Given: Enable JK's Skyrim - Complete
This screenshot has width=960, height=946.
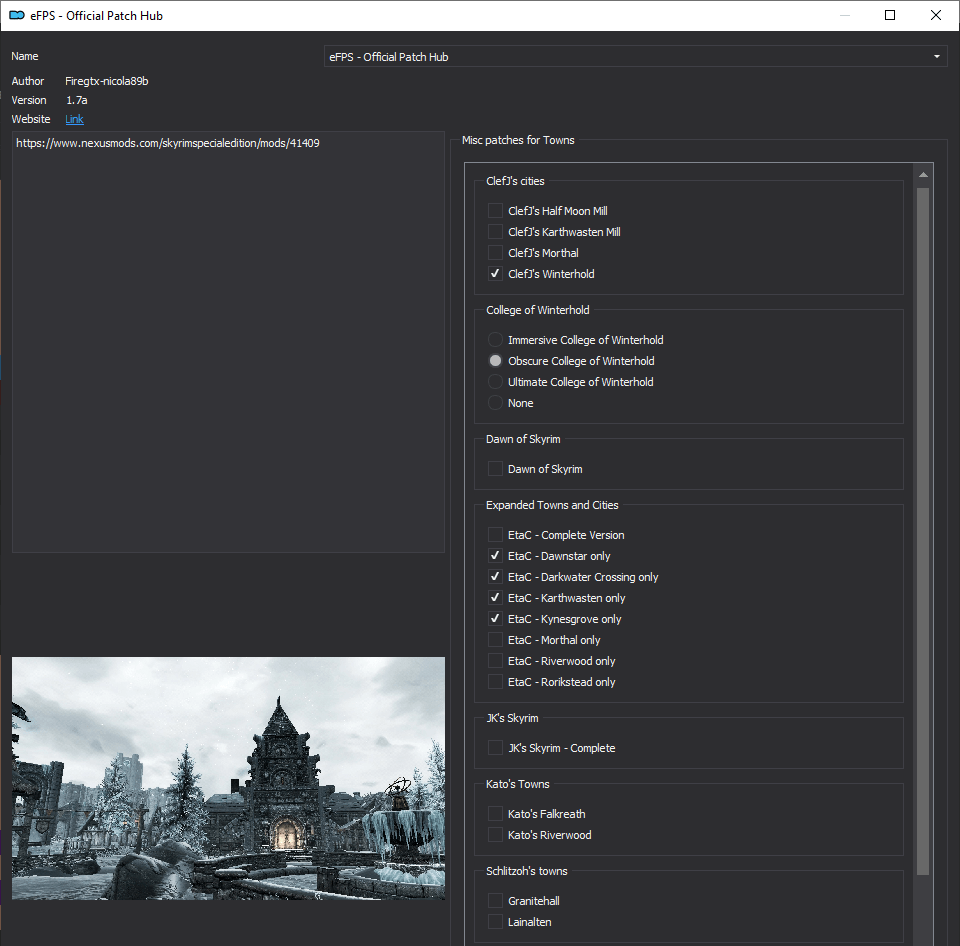Looking at the screenshot, I should point(495,748).
